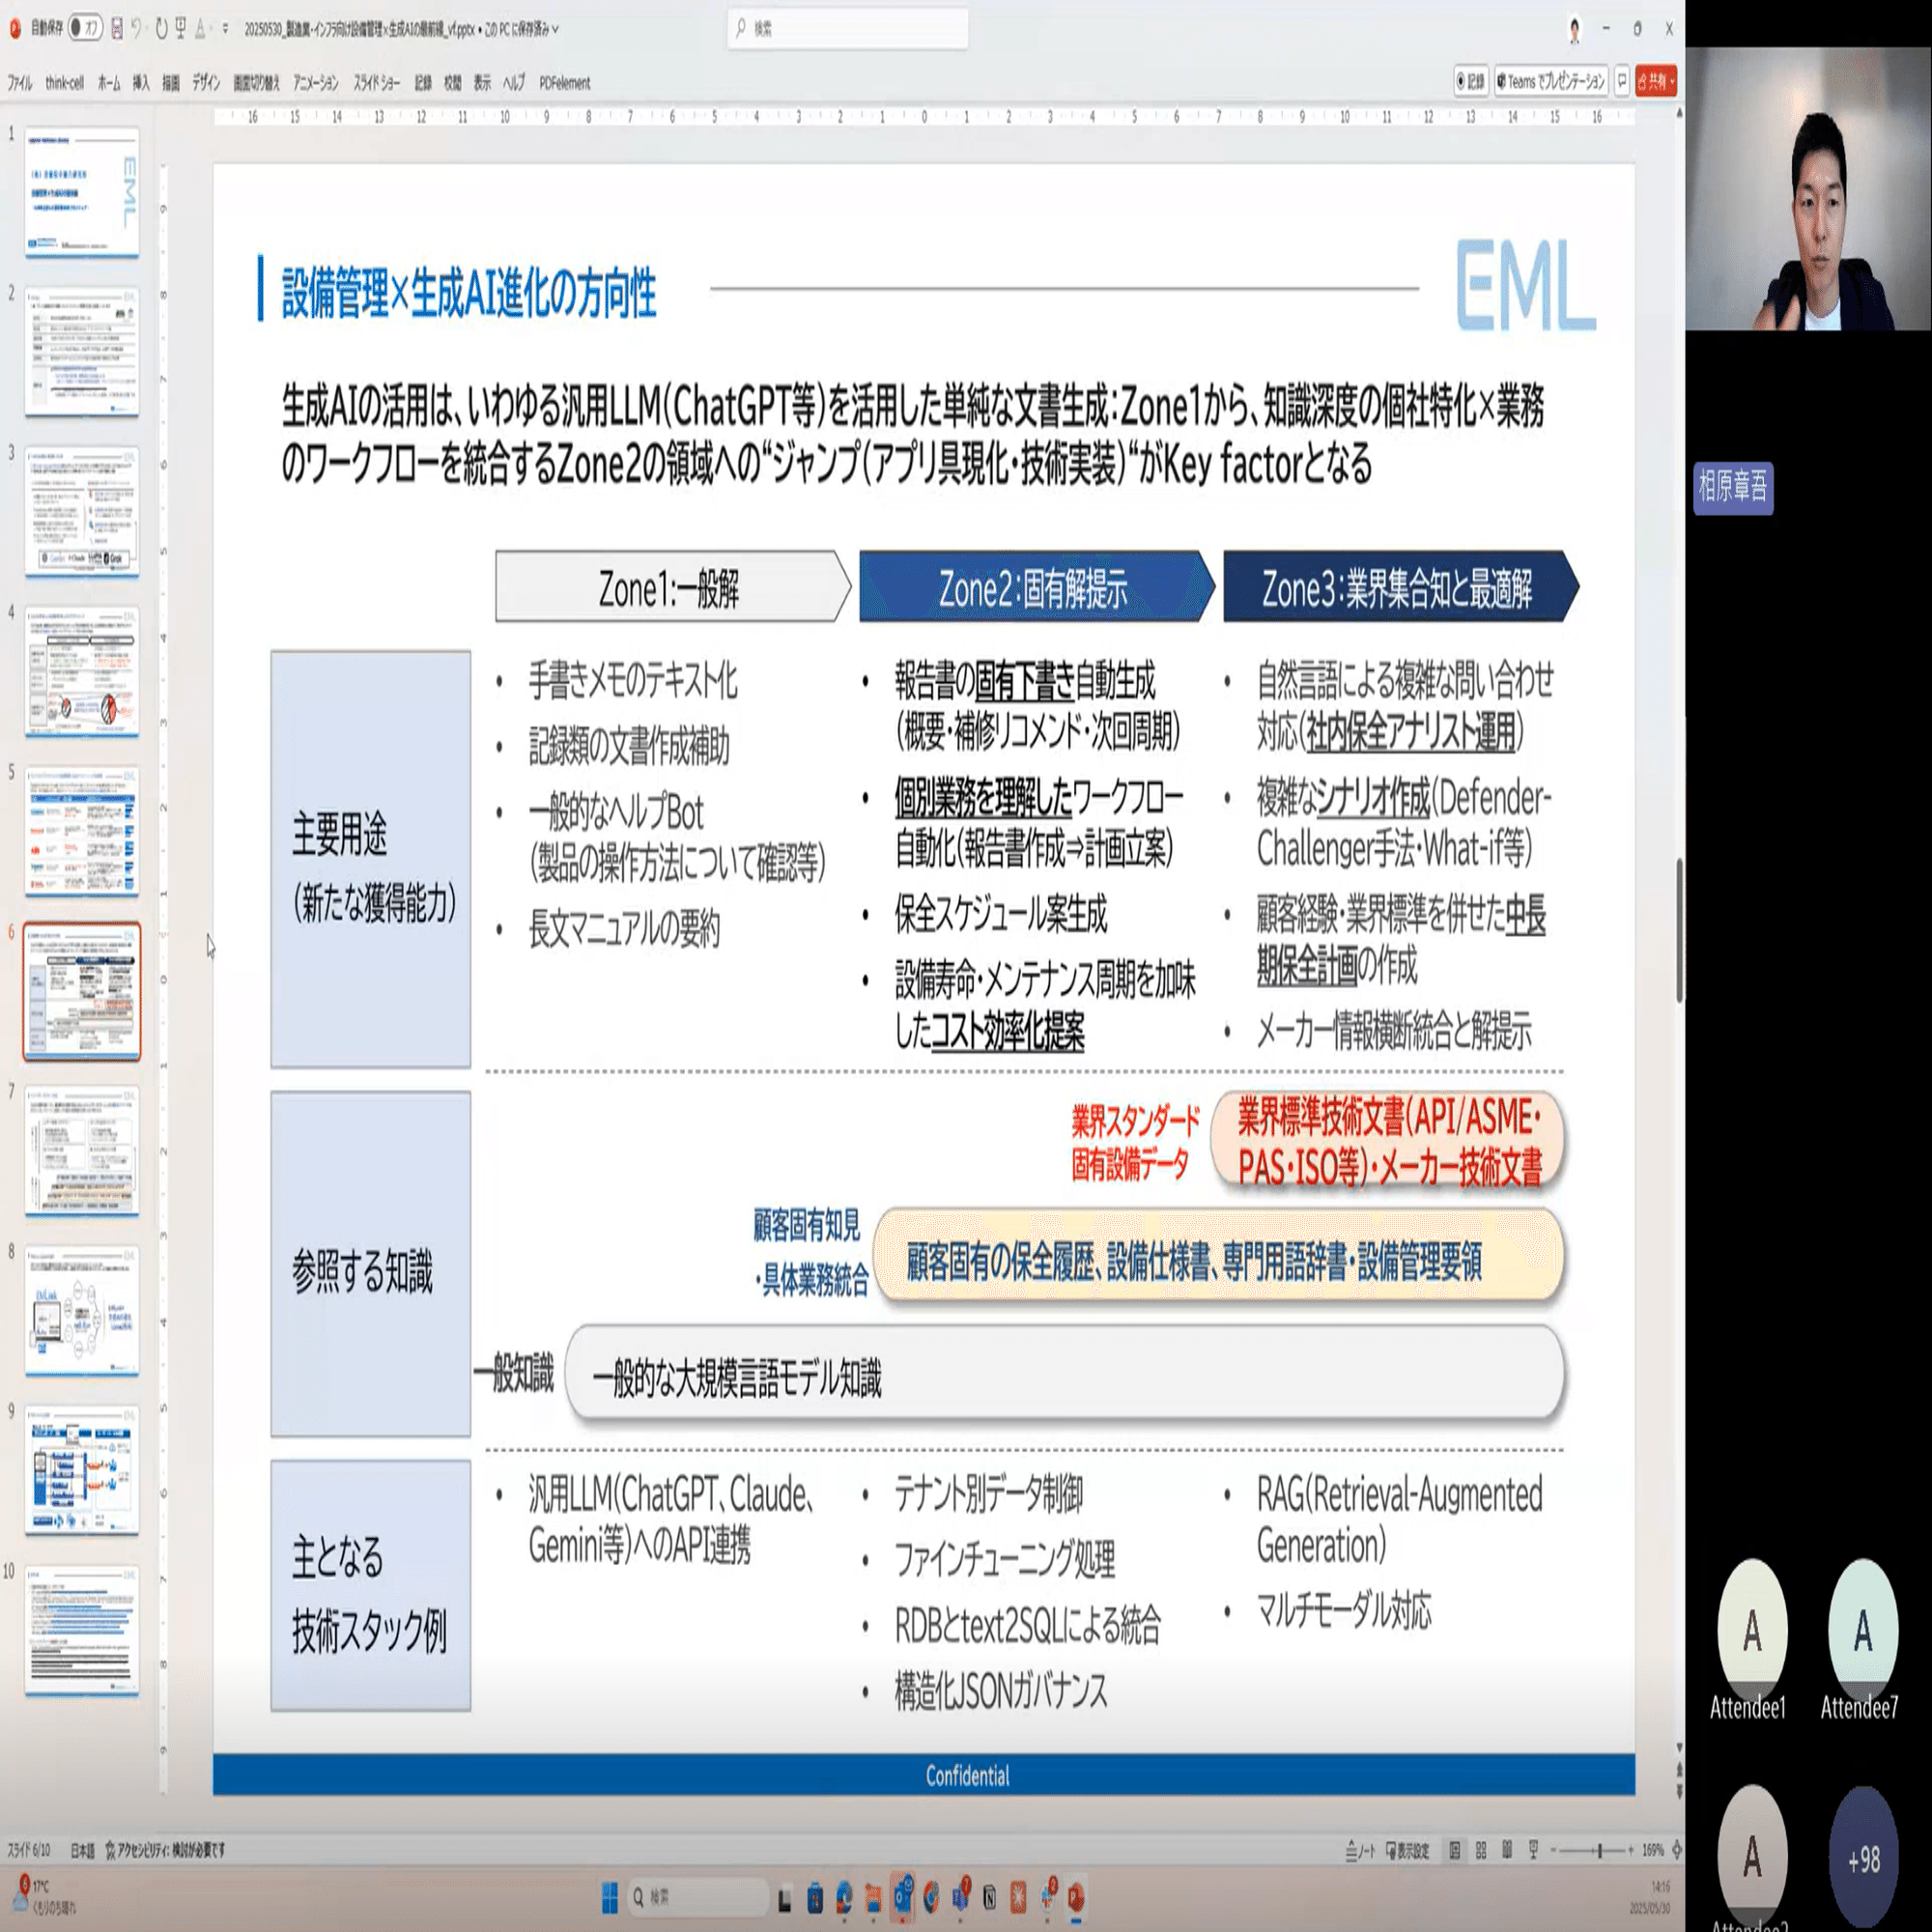Open the file title この PC に保存済み dropdown
The image size is (1932, 1932).
click(554, 30)
